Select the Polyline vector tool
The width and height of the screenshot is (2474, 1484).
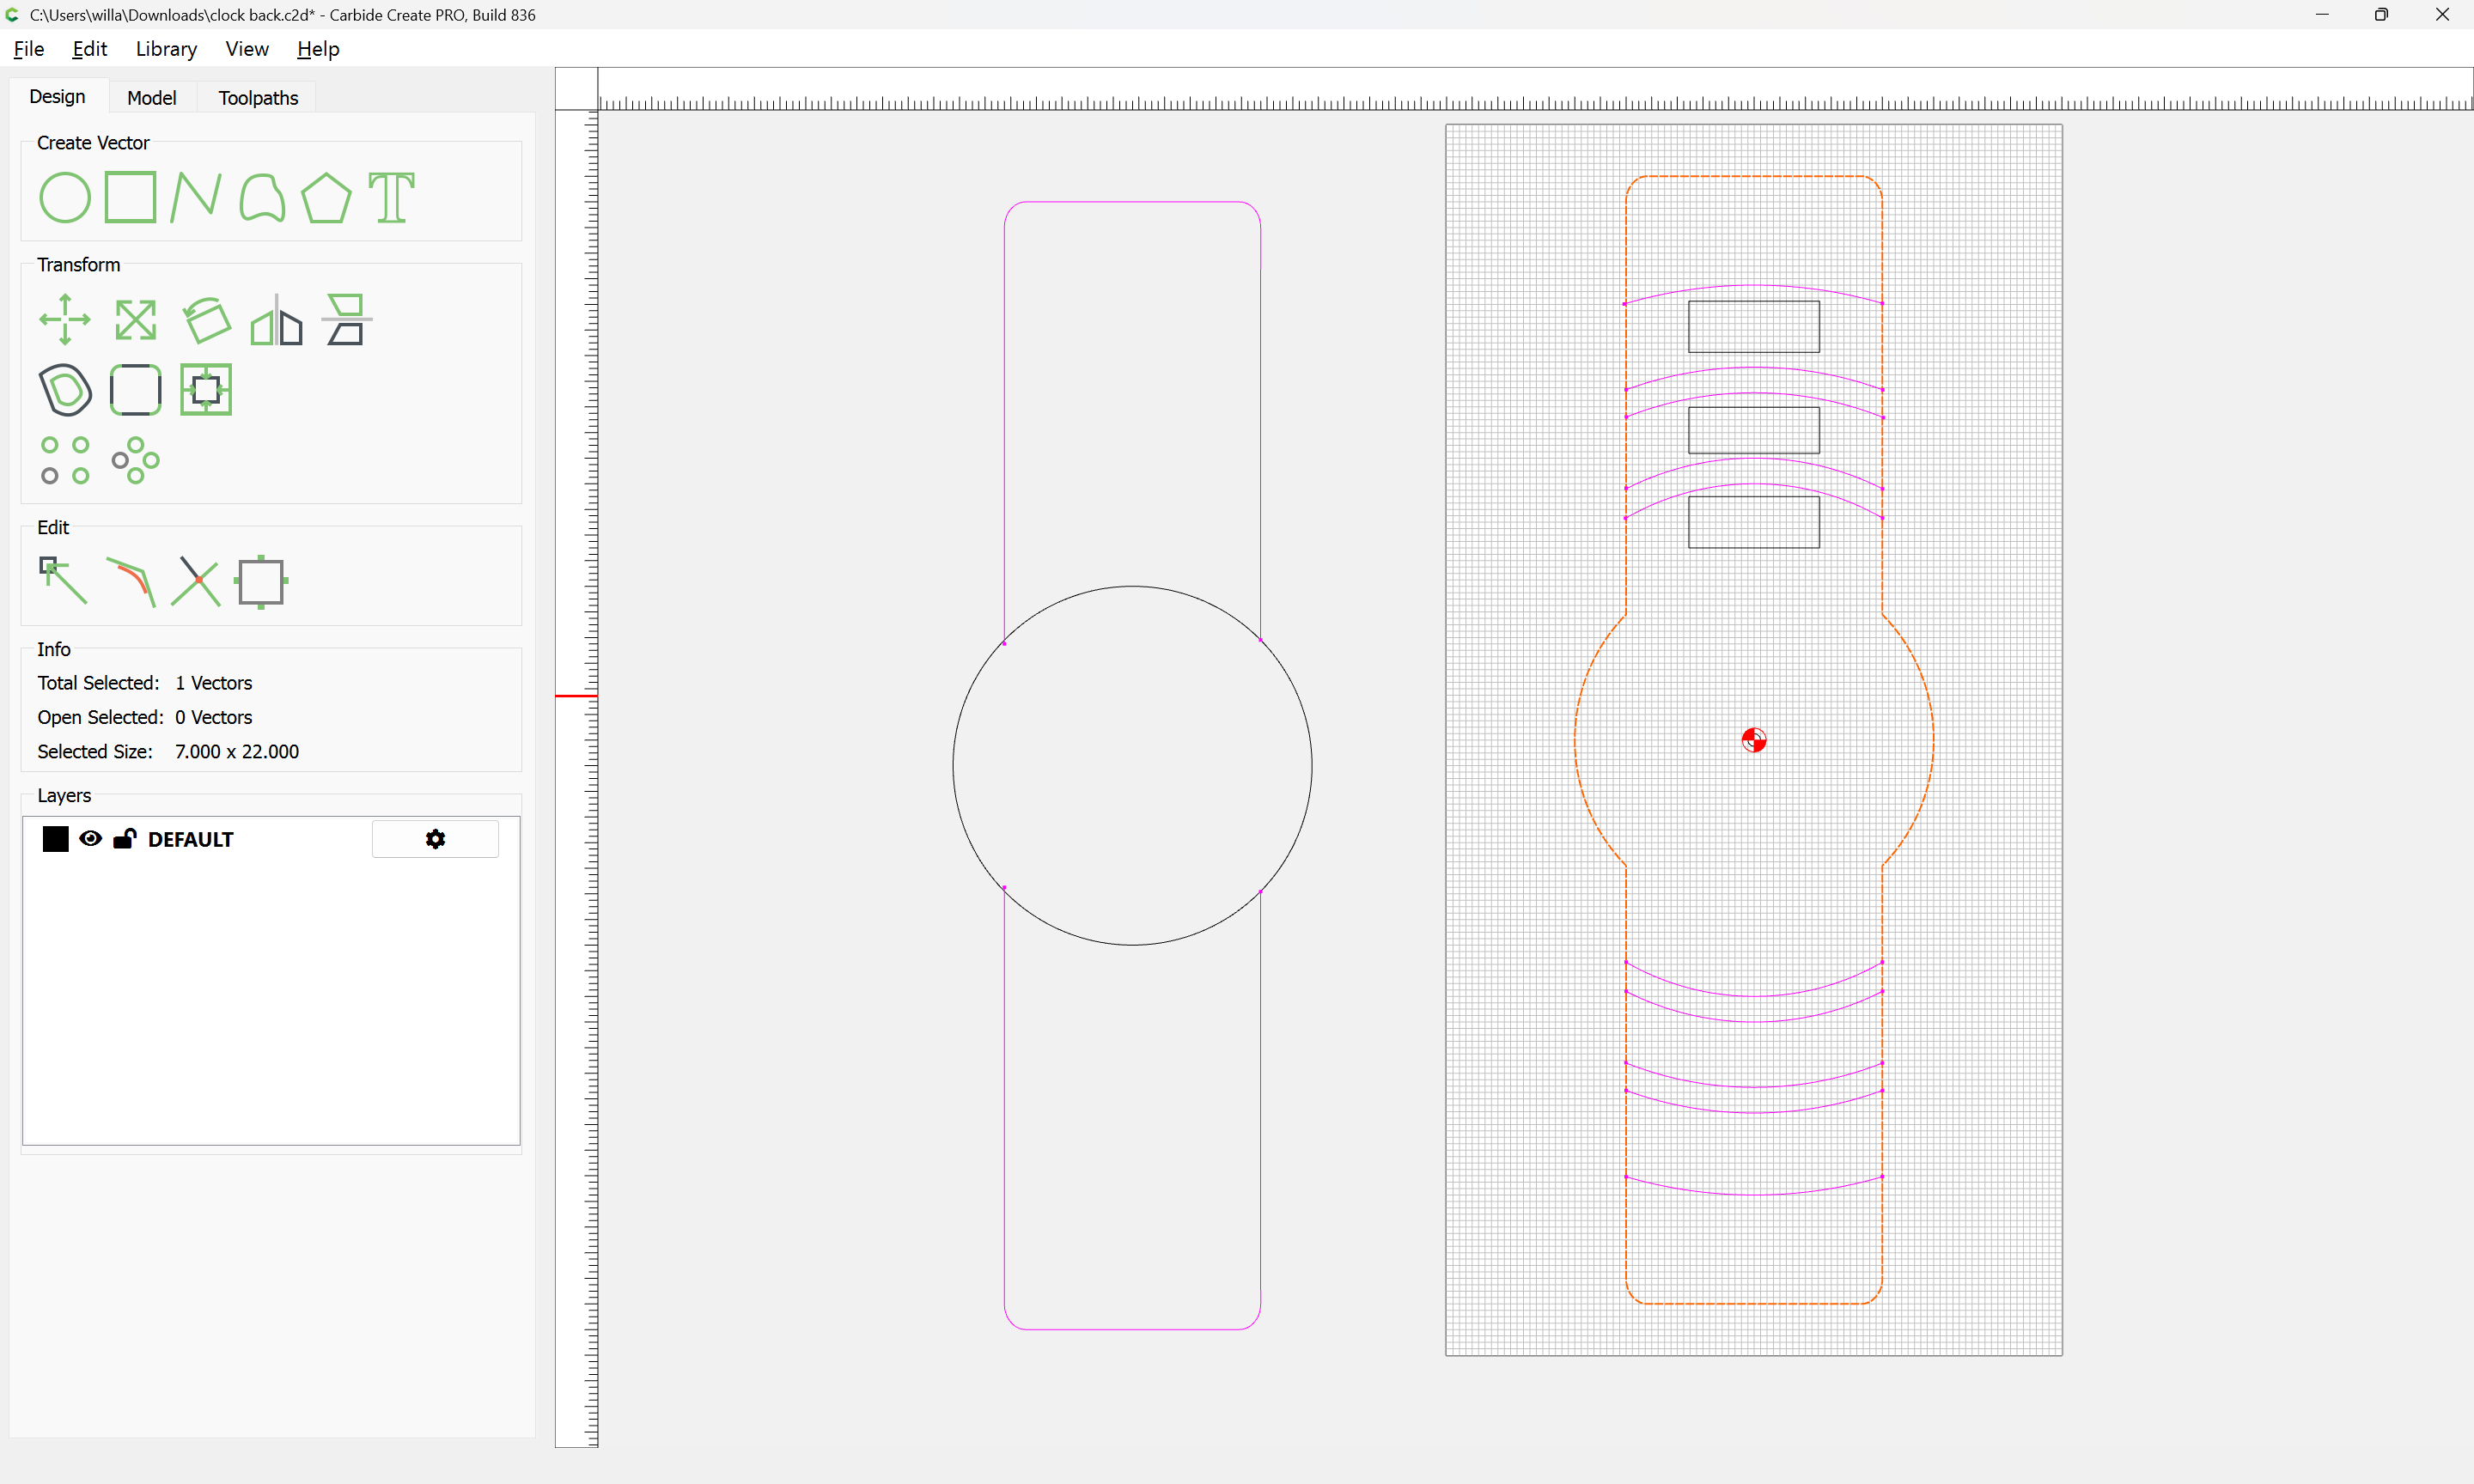tap(195, 197)
